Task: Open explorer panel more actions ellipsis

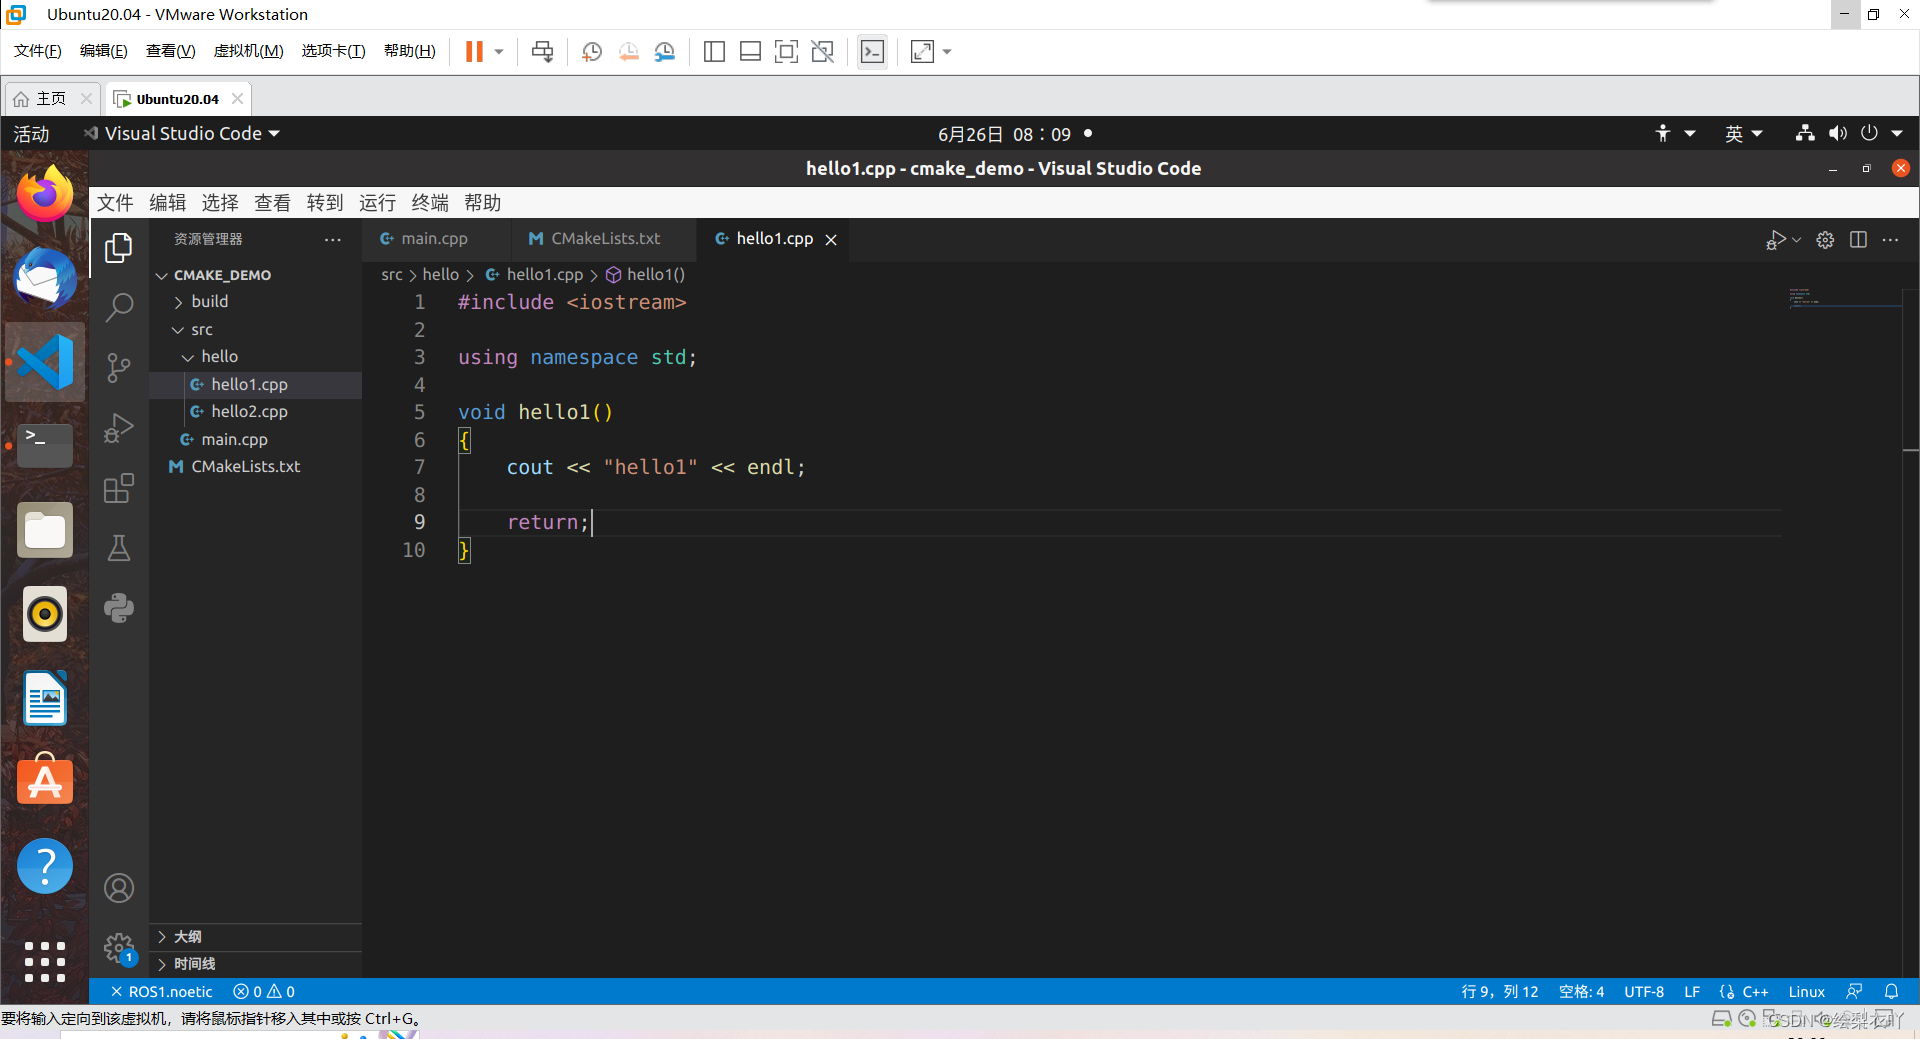Action: tap(333, 240)
